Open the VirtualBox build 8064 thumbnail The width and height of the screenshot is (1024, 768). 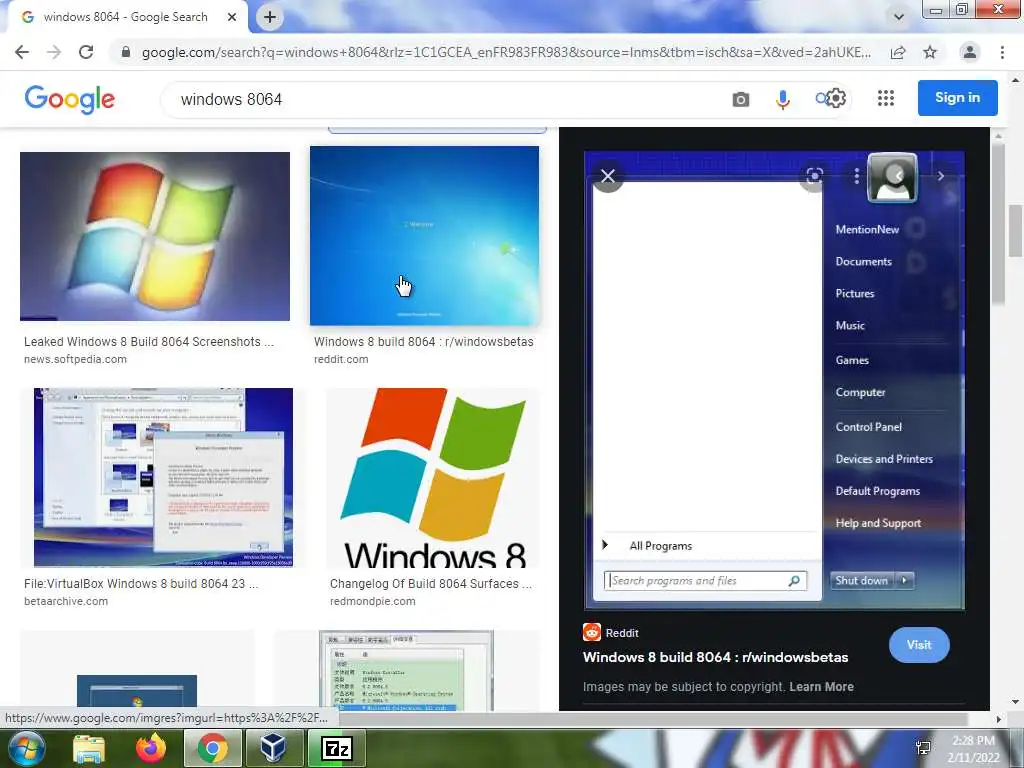tap(163, 477)
